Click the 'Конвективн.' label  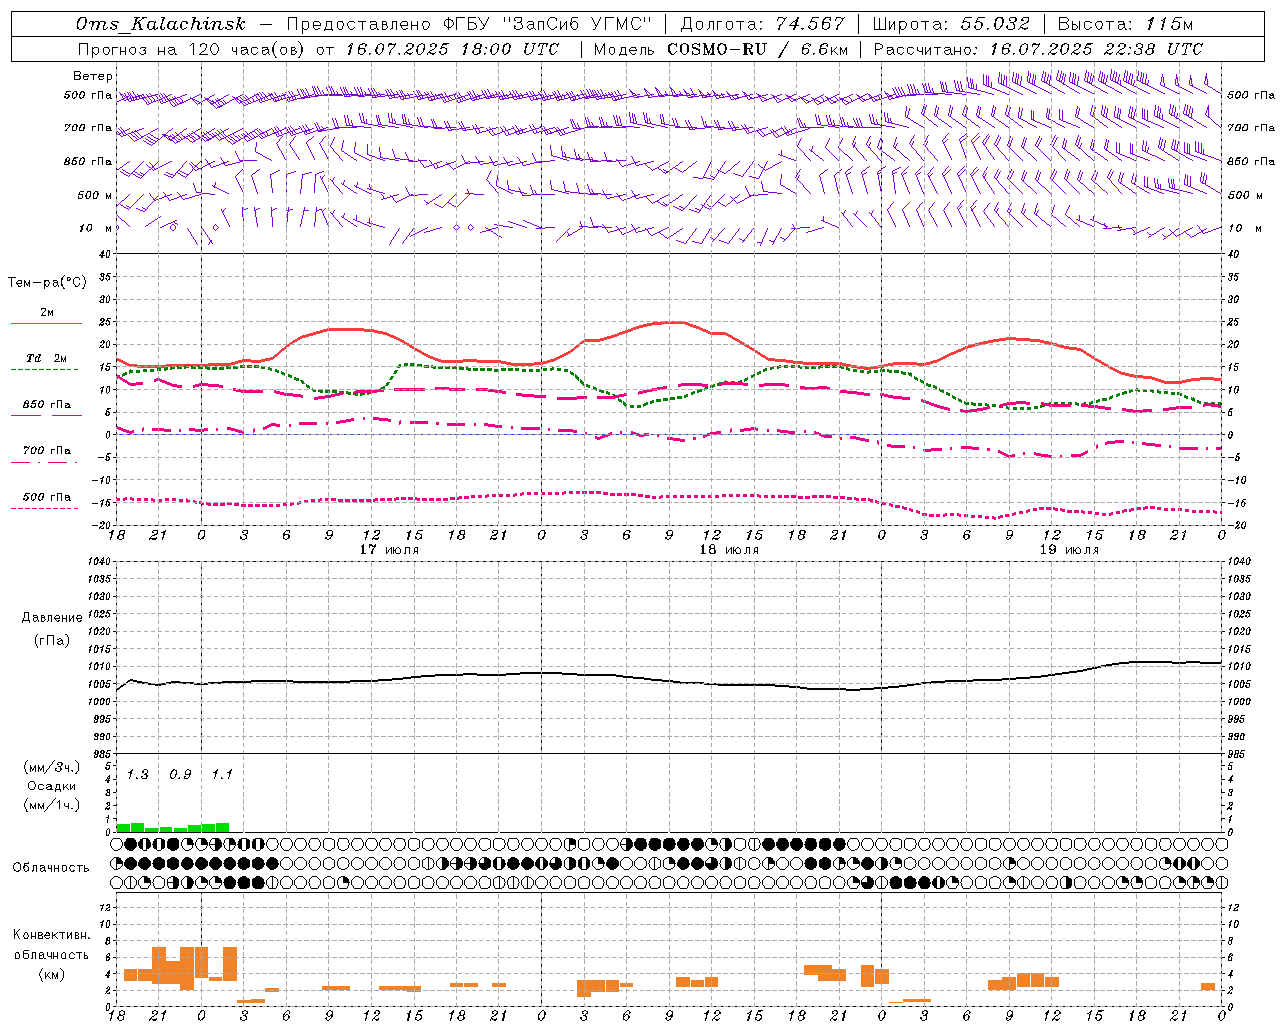(52, 935)
